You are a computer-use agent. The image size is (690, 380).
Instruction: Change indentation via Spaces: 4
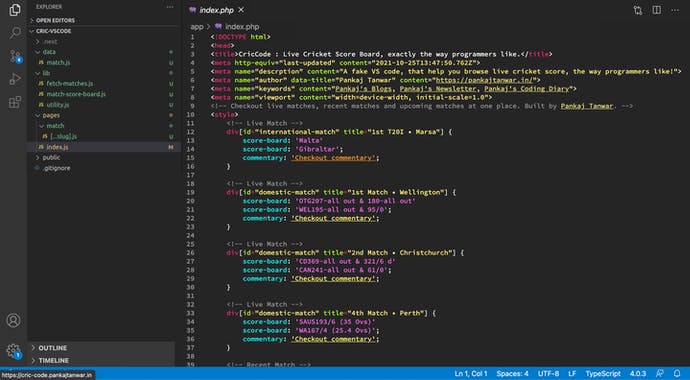[513, 373]
